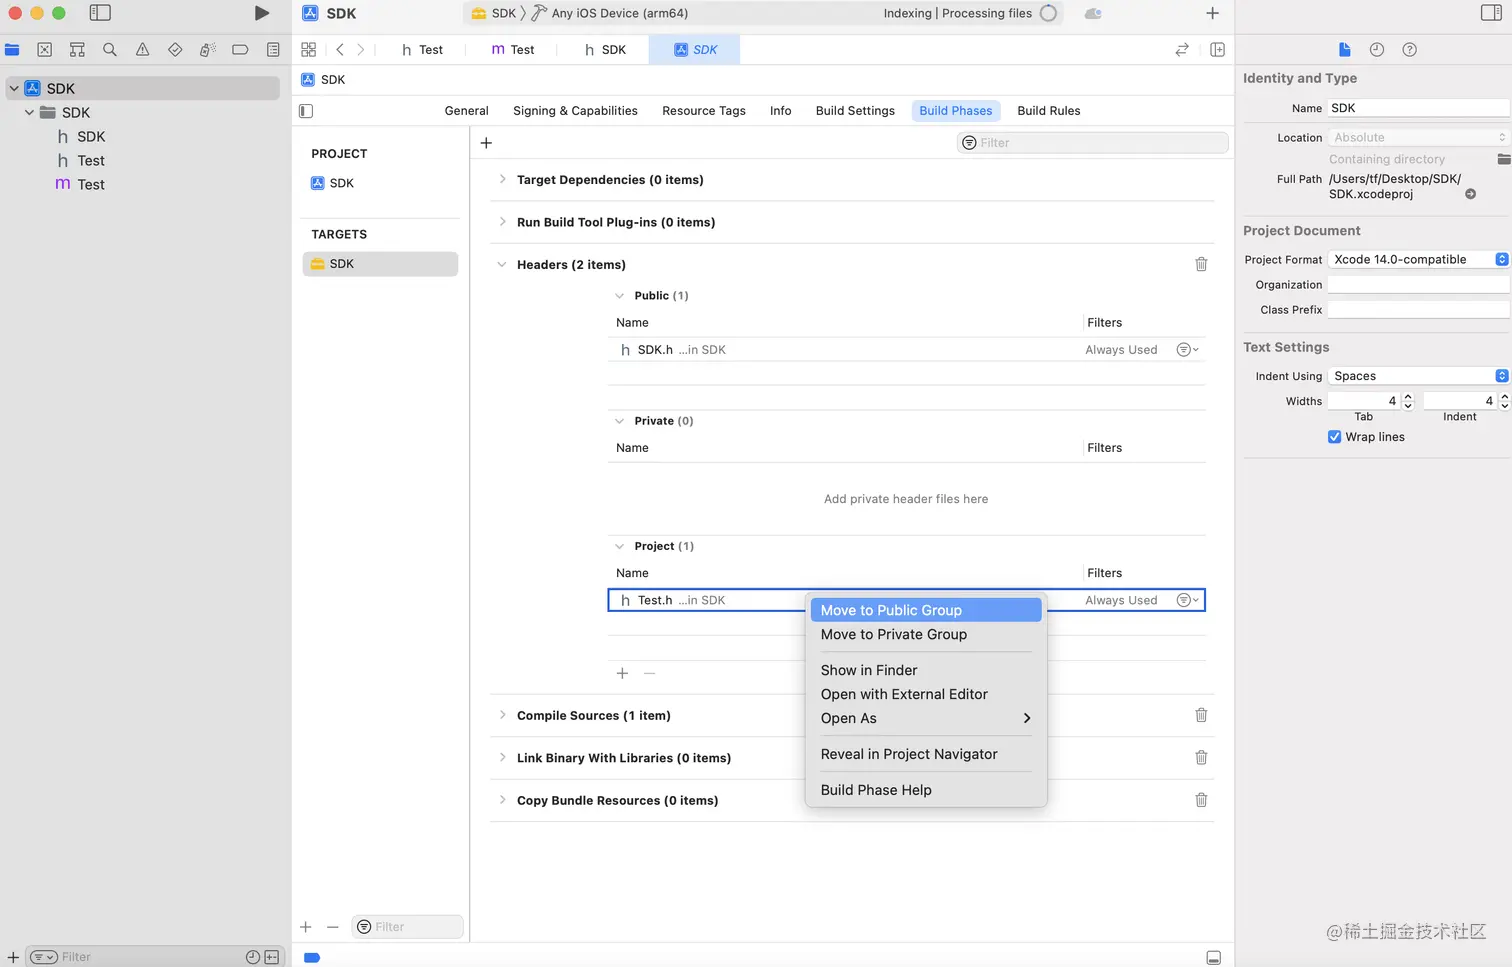Show the file inspector
This screenshot has height=967, width=1512.
tap(1345, 50)
